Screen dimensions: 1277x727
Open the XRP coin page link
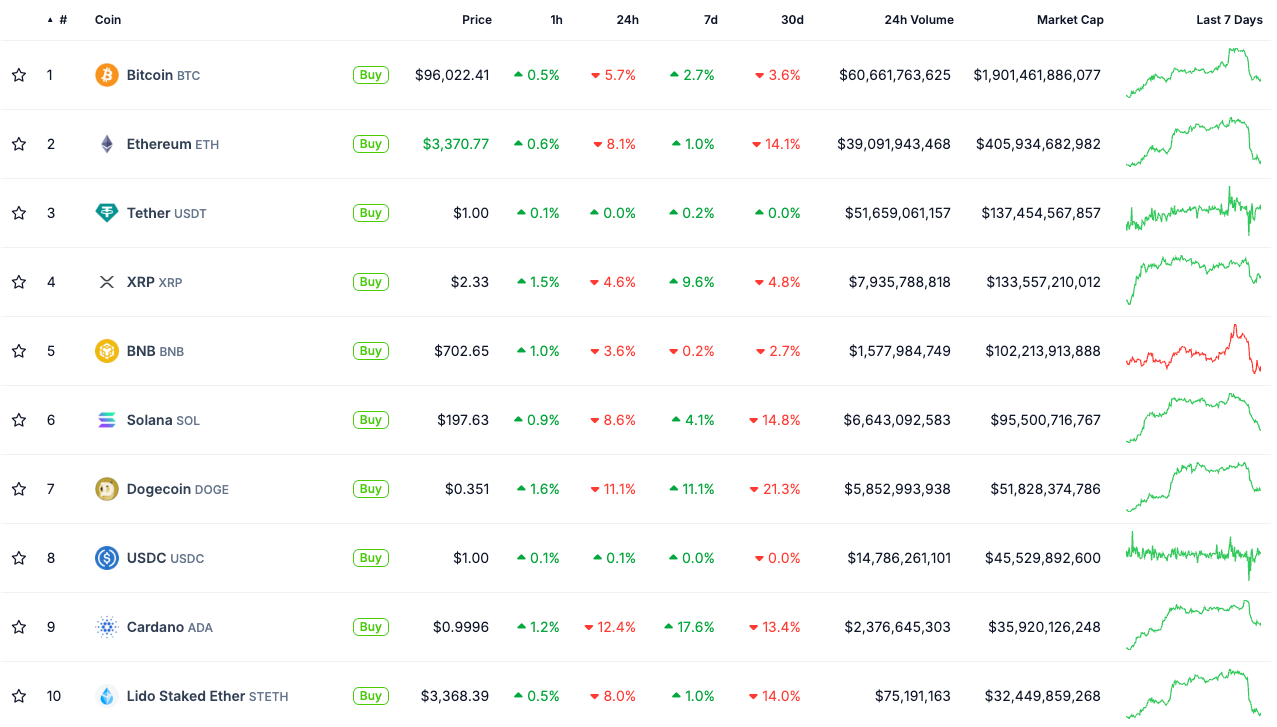154,282
